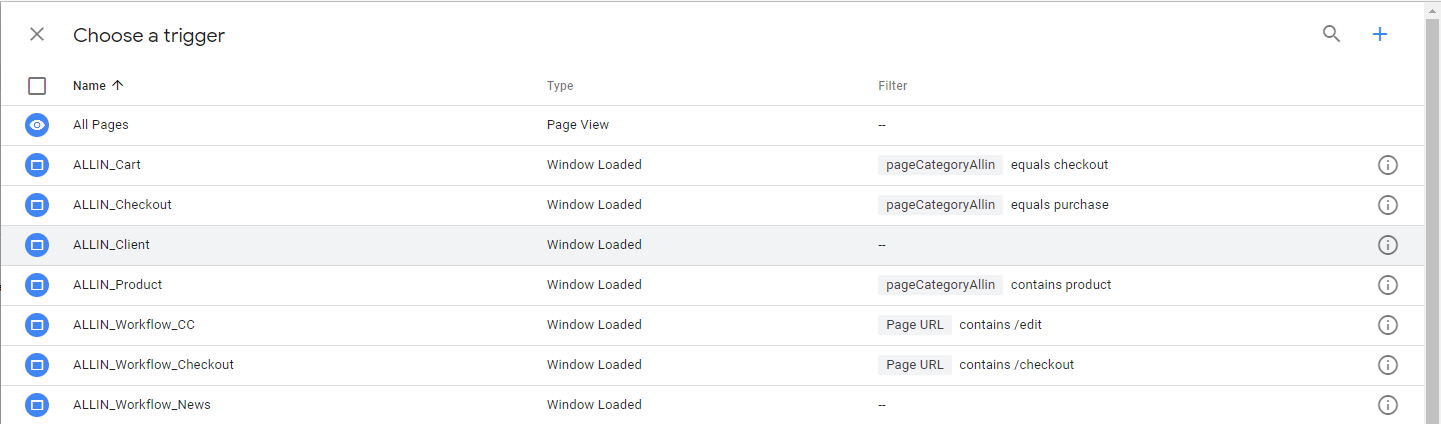Open info icon for ALLIN_Client trigger
This screenshot has height=424, width=1441.
[1387, 245]
